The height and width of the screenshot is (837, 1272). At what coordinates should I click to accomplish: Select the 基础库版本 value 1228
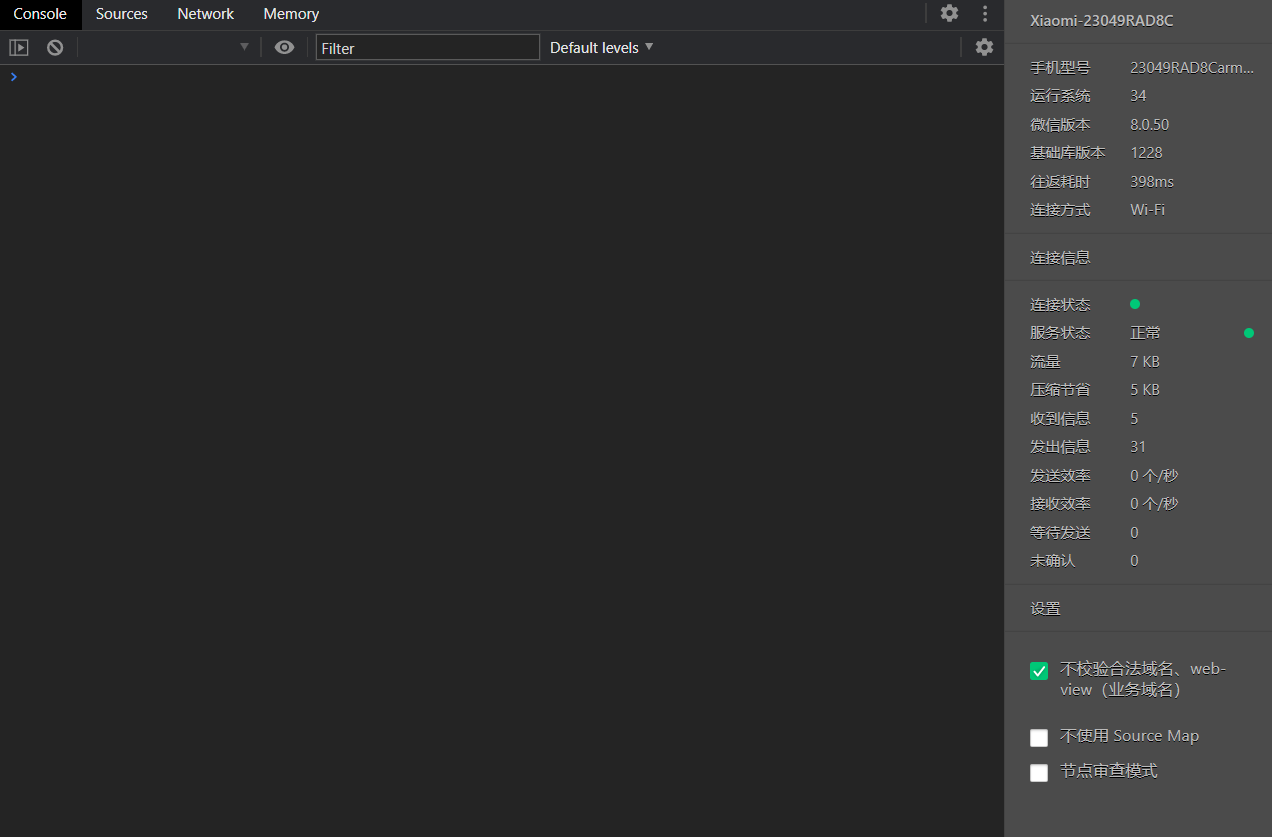(x=1146, y=152)
